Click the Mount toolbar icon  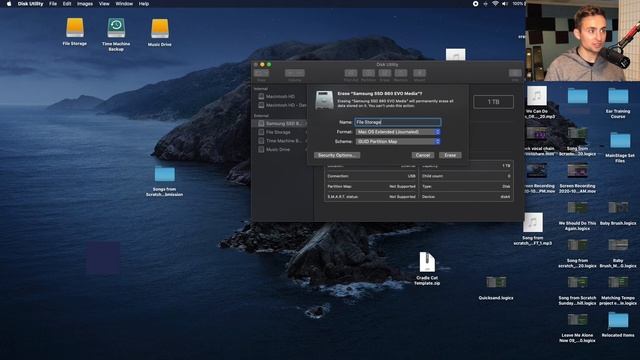click(419, 73)
